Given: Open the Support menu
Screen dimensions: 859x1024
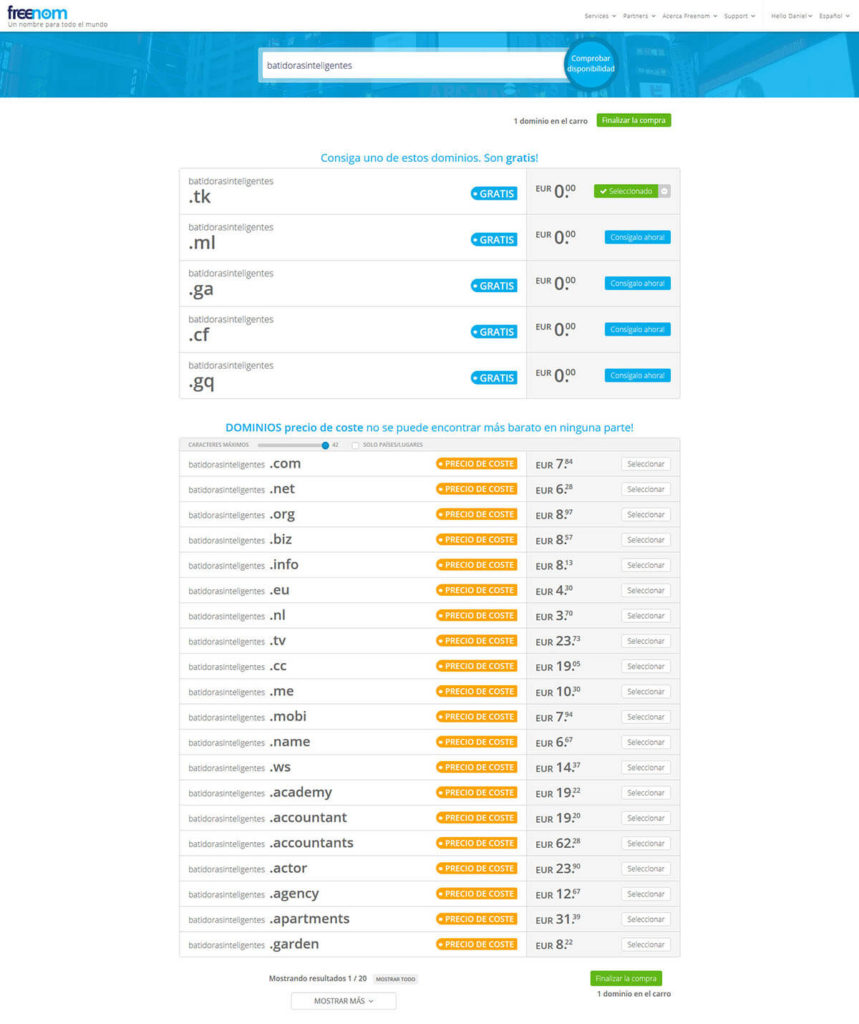Looking at the screenshot, I should pos(739,16).
